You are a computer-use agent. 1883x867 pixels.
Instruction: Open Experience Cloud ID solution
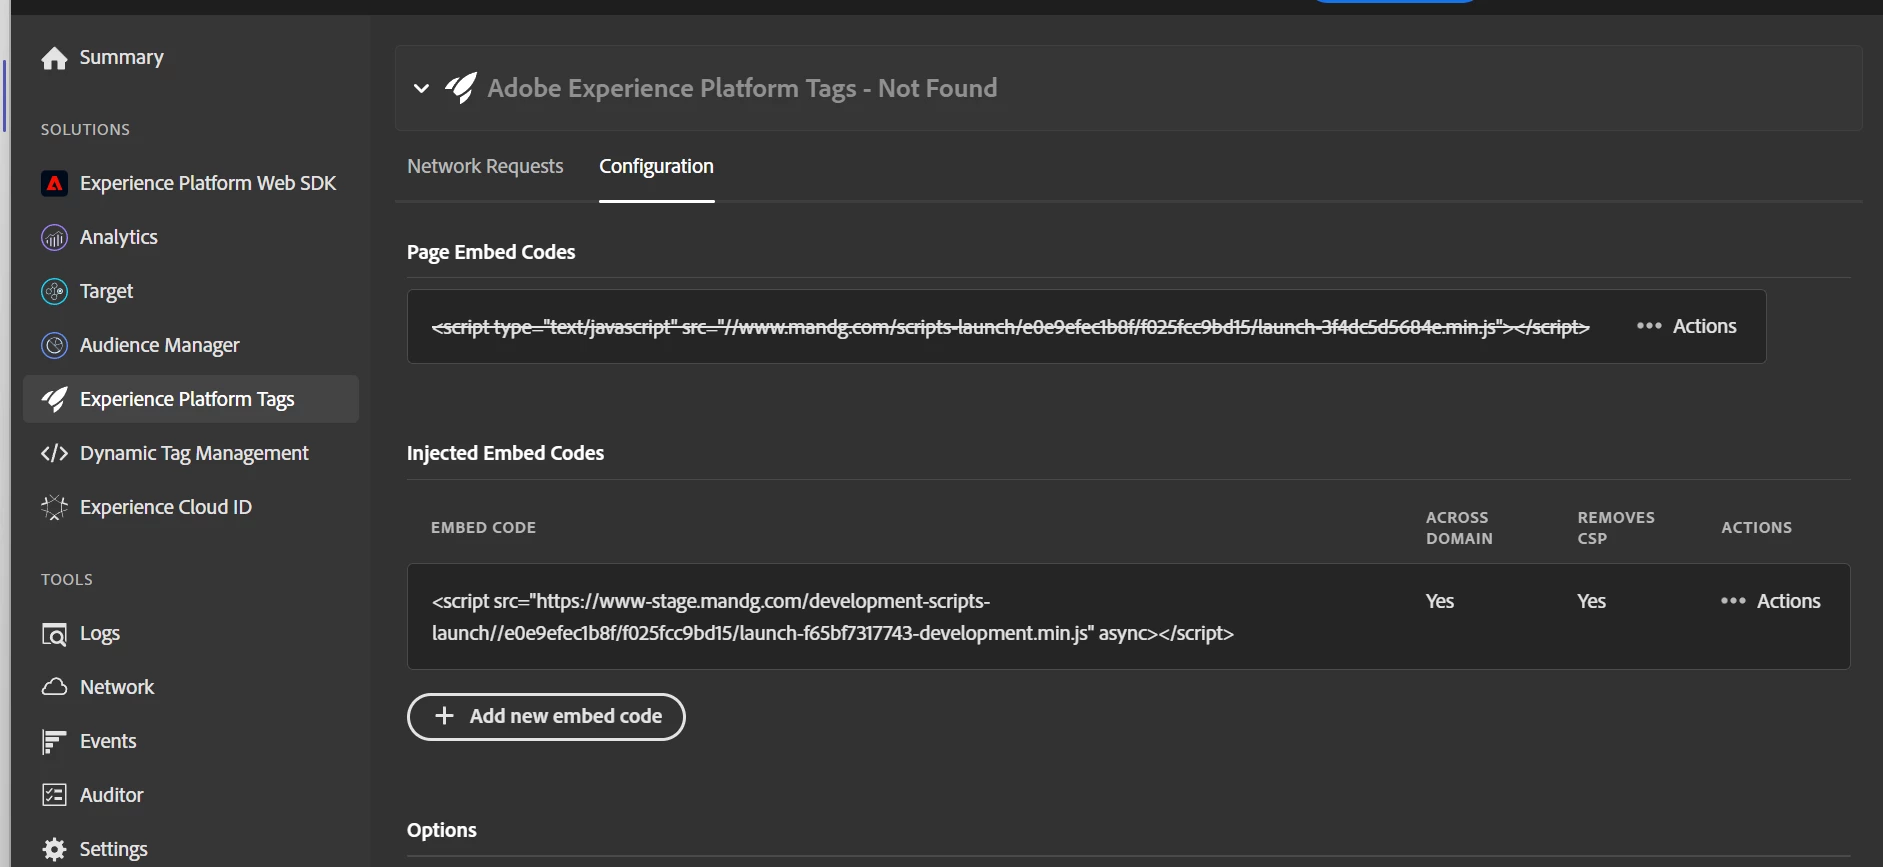[190, 507]
